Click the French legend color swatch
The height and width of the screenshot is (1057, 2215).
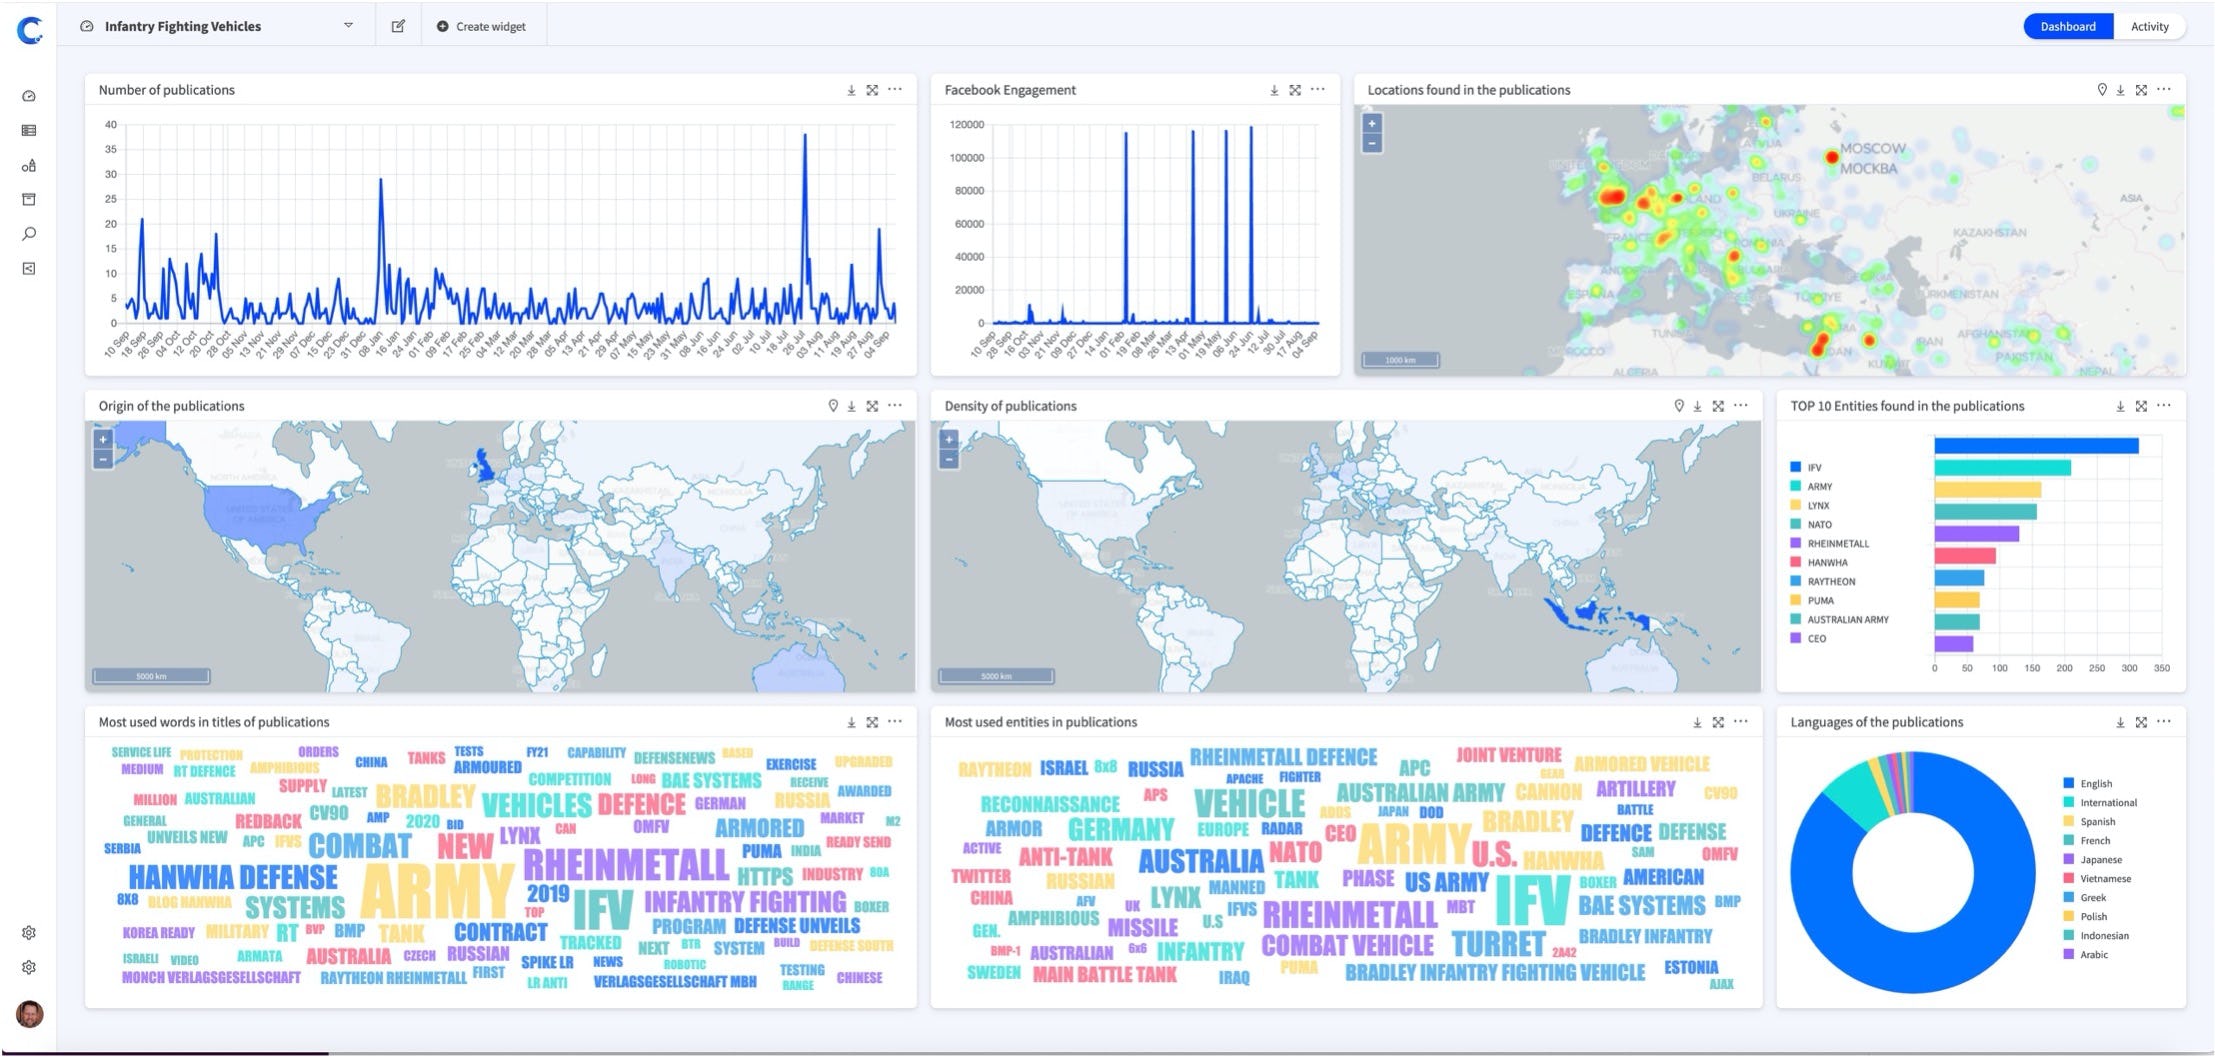coord(2068,840)
